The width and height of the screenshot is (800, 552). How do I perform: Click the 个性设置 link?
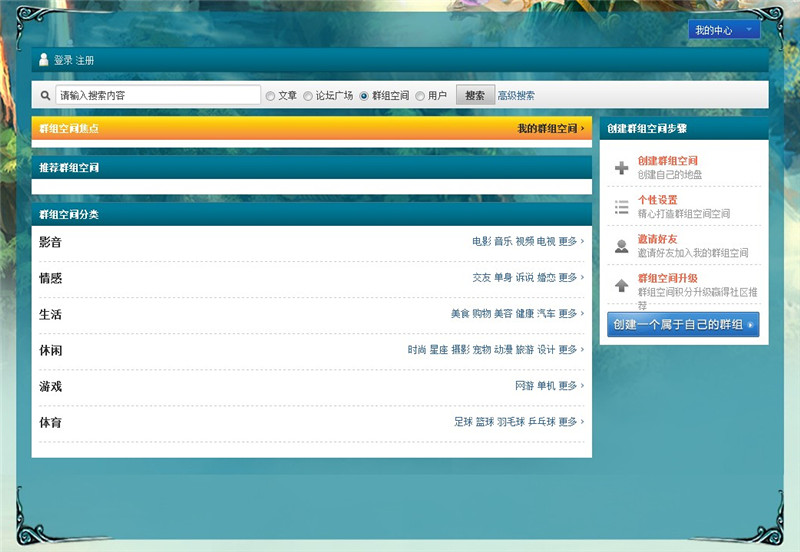[658, 200]
